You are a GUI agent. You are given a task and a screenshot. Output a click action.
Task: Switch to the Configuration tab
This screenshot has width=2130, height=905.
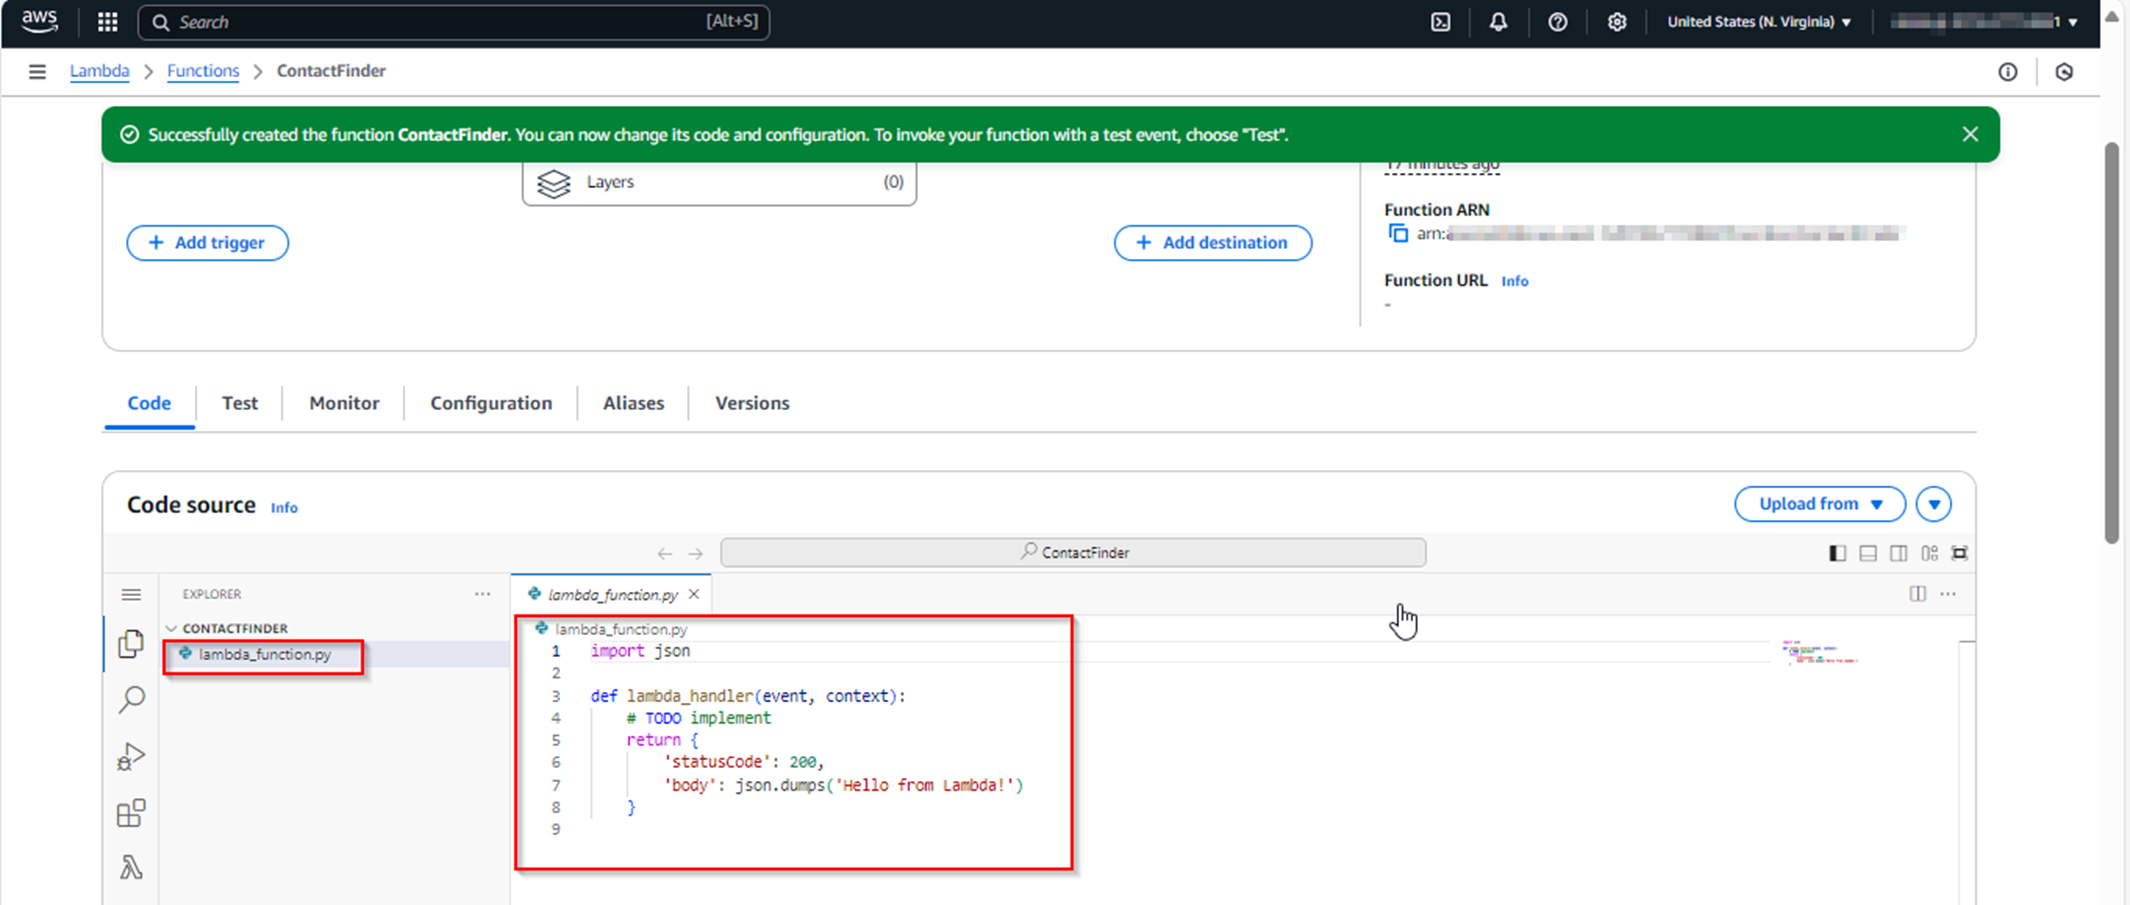pyautogui.click(x=490, y=403)
